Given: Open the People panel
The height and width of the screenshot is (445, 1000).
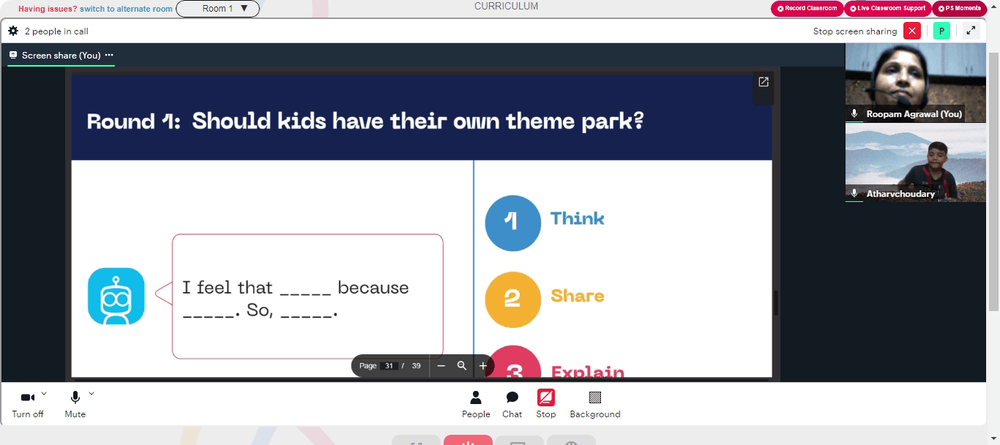Looking at the screenshot, I should (476, 405).
